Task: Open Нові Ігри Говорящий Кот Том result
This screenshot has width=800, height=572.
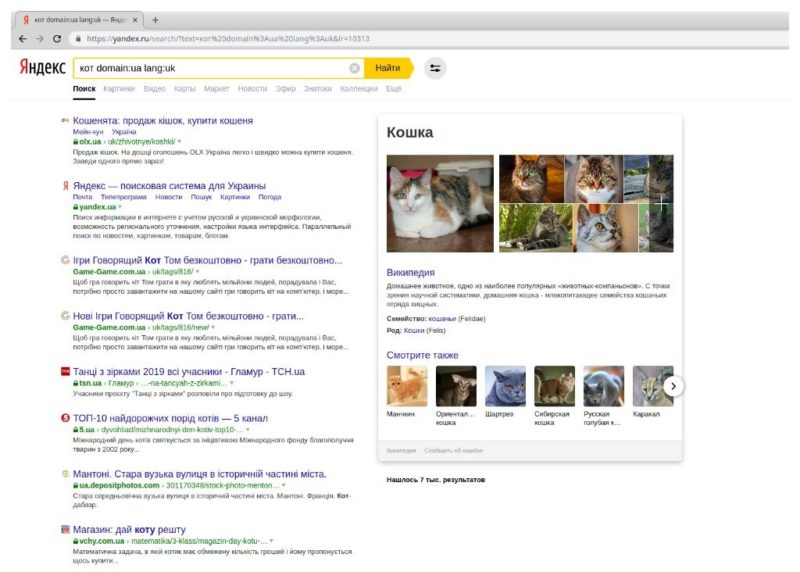Action: [x=188, y=316]
